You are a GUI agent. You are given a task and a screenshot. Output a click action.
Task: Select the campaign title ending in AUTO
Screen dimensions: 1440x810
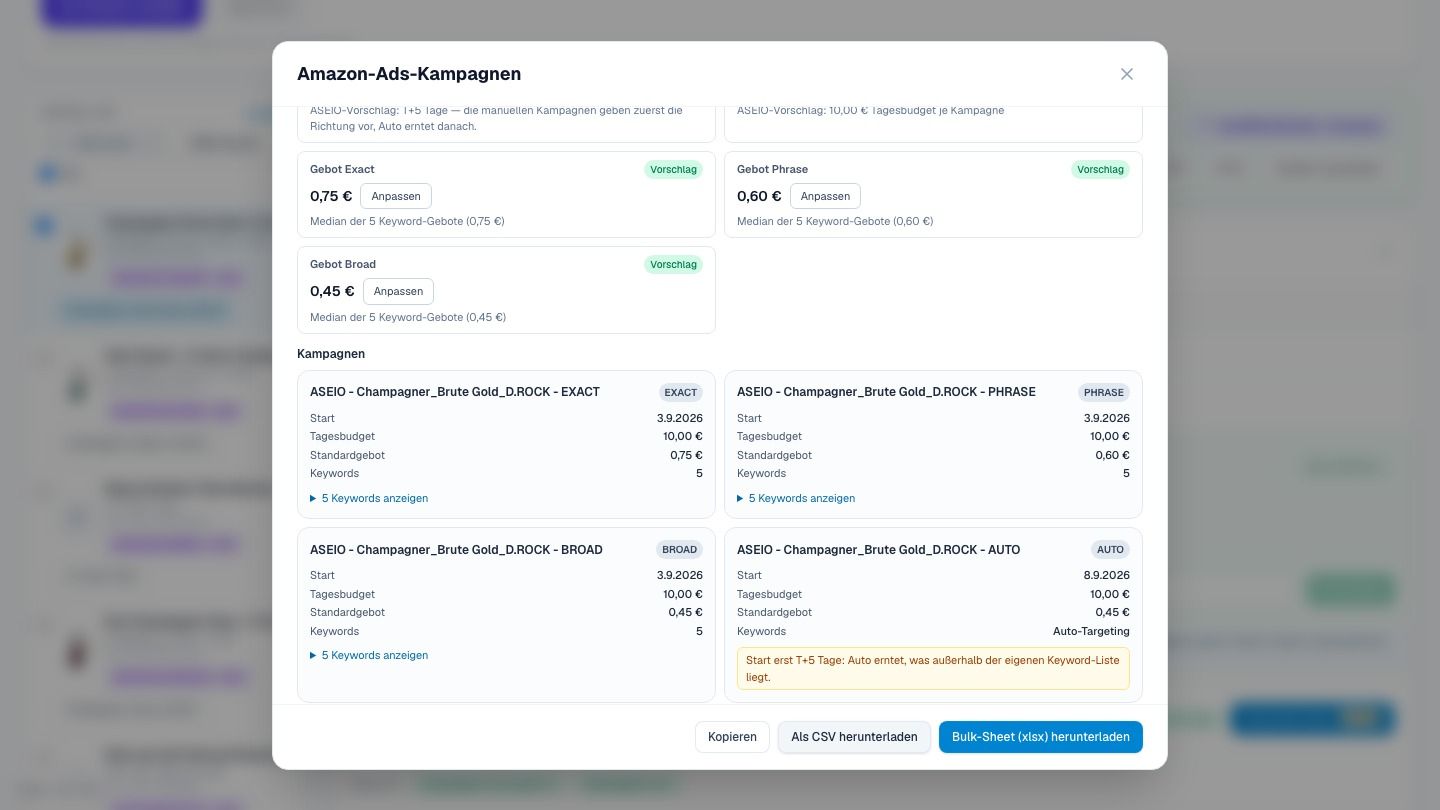878,550
